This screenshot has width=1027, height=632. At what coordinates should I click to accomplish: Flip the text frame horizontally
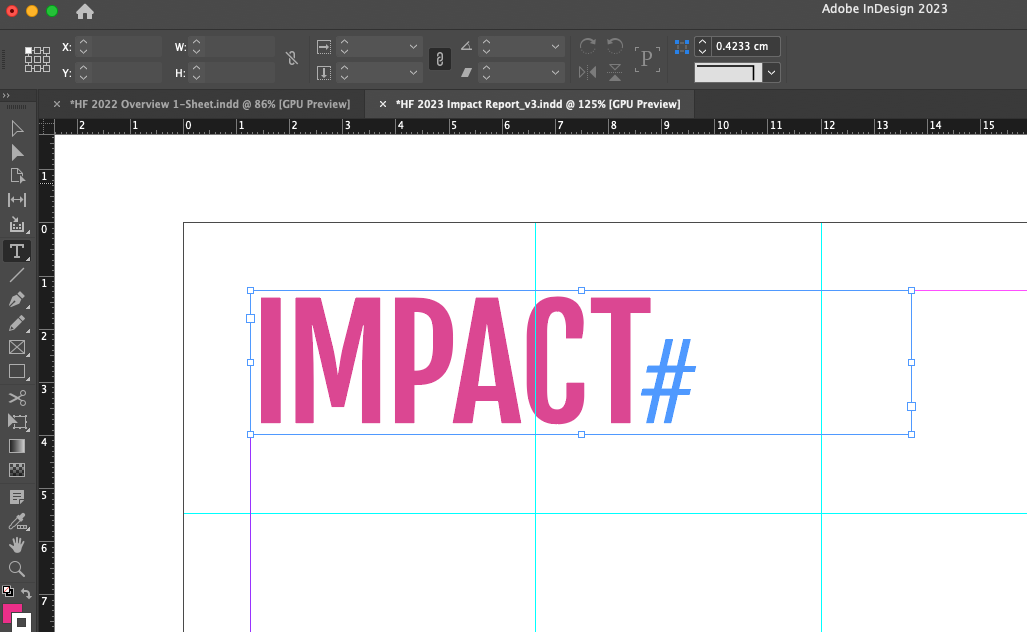(588, 71)
